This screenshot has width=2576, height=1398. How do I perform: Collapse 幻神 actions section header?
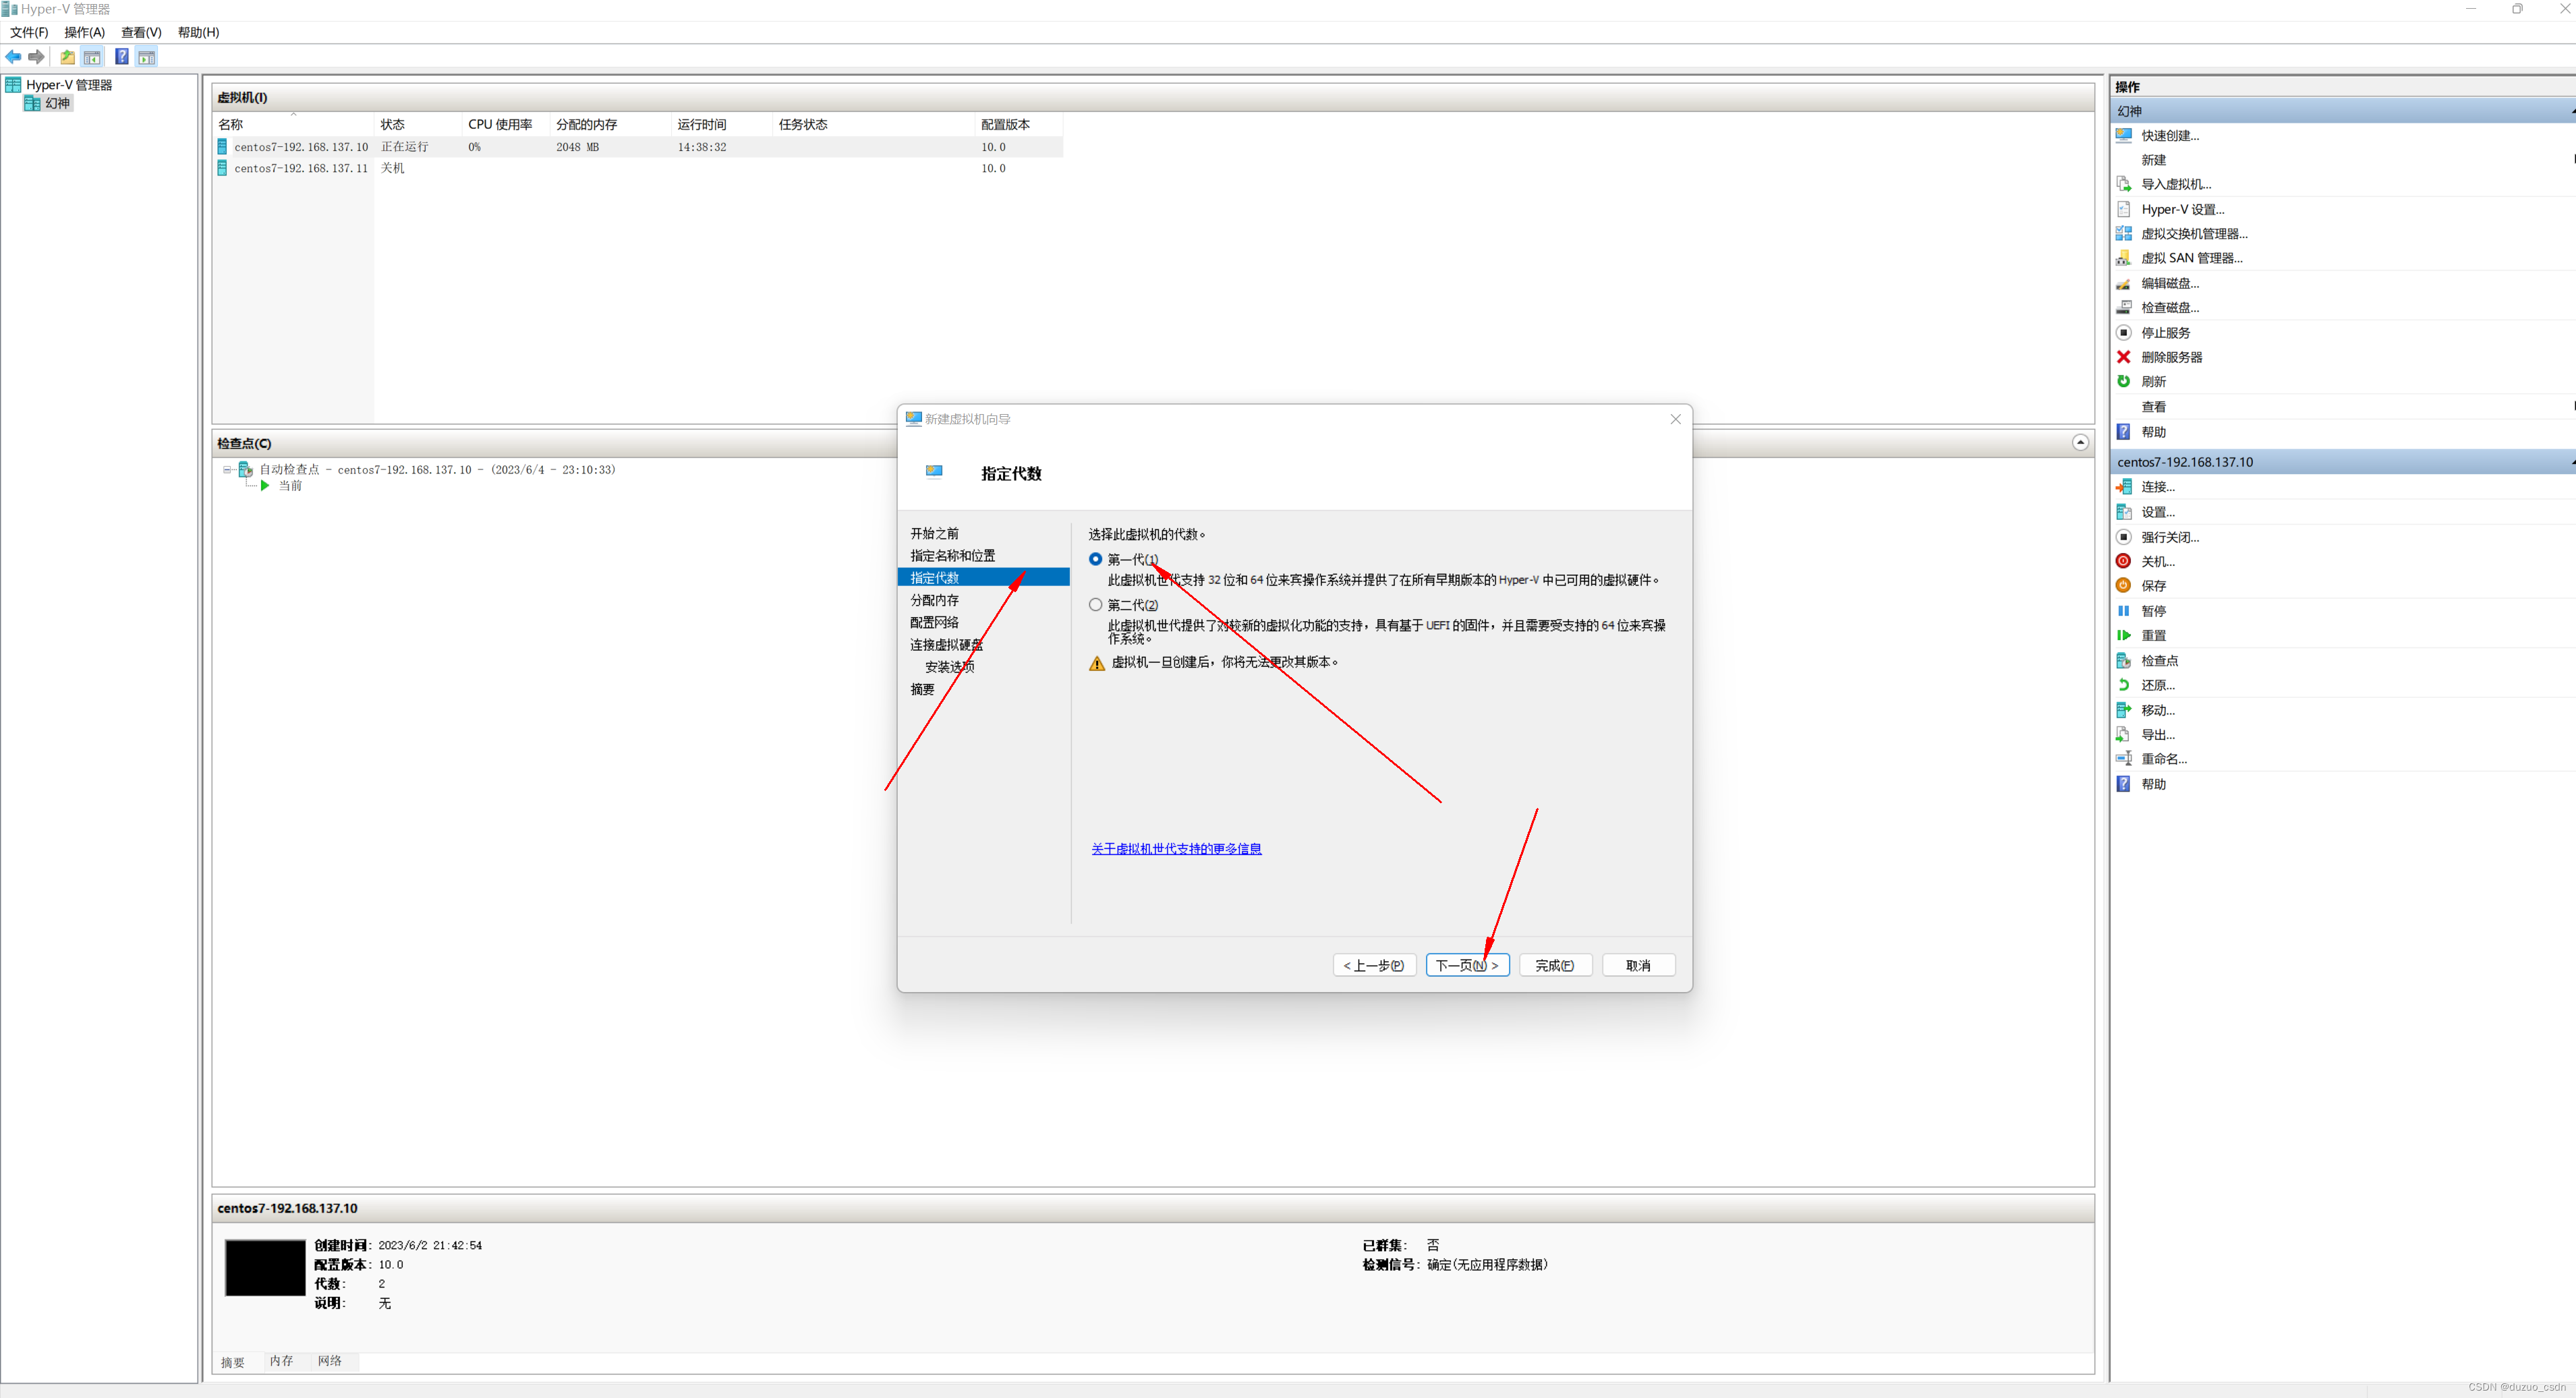(2344, 111)
